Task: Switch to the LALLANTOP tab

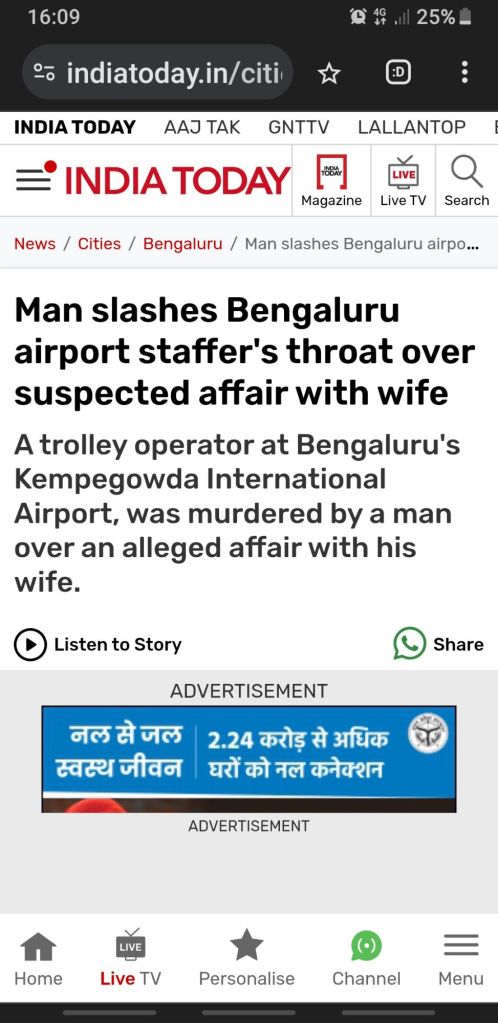Action: click(x=411, y=127)
